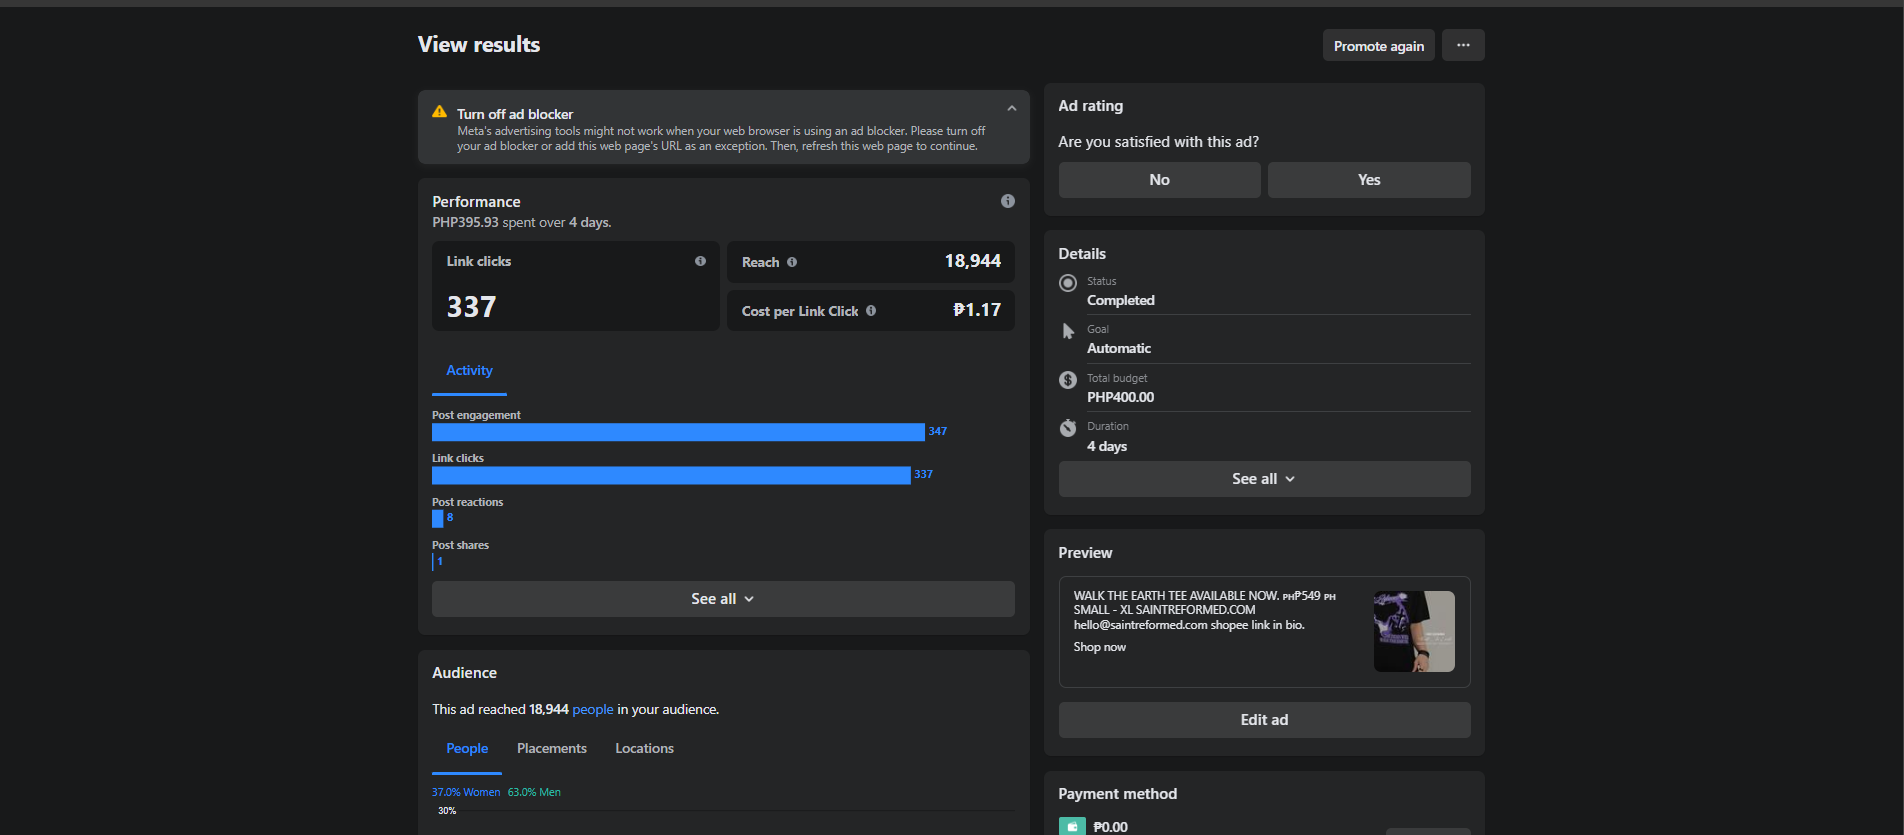Switch to the Locations tab
This screenshot has height=835, width=1904.
pos(645,749)
